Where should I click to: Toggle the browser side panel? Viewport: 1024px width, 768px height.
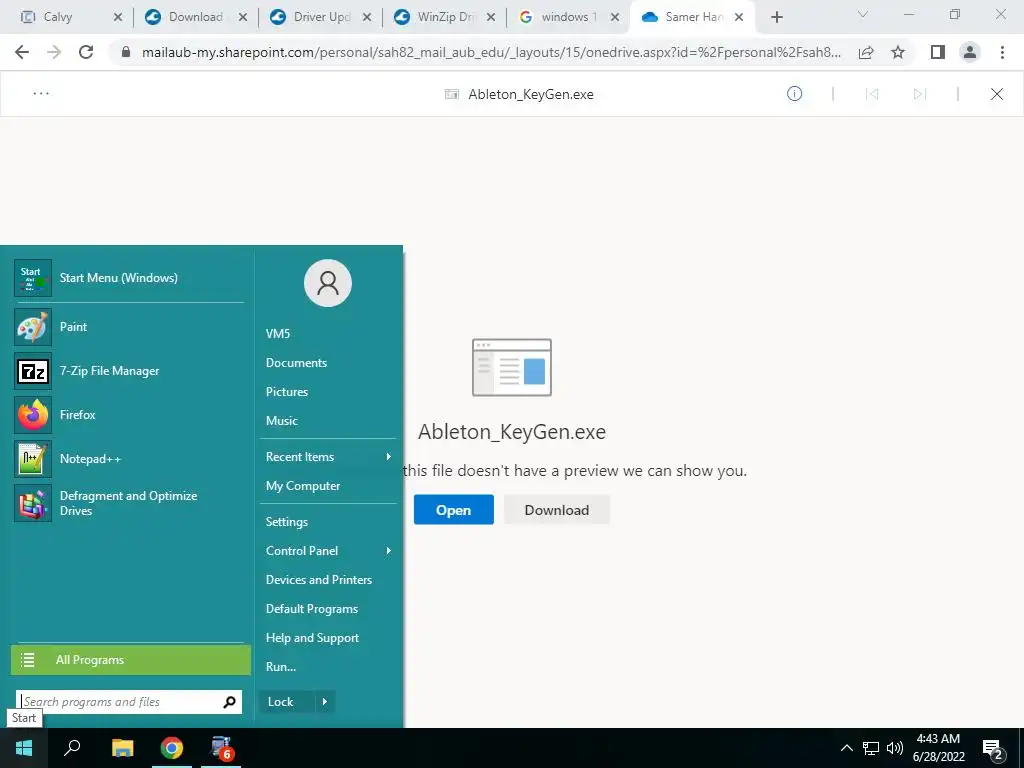pyautogui.click(x=938, y=52)
